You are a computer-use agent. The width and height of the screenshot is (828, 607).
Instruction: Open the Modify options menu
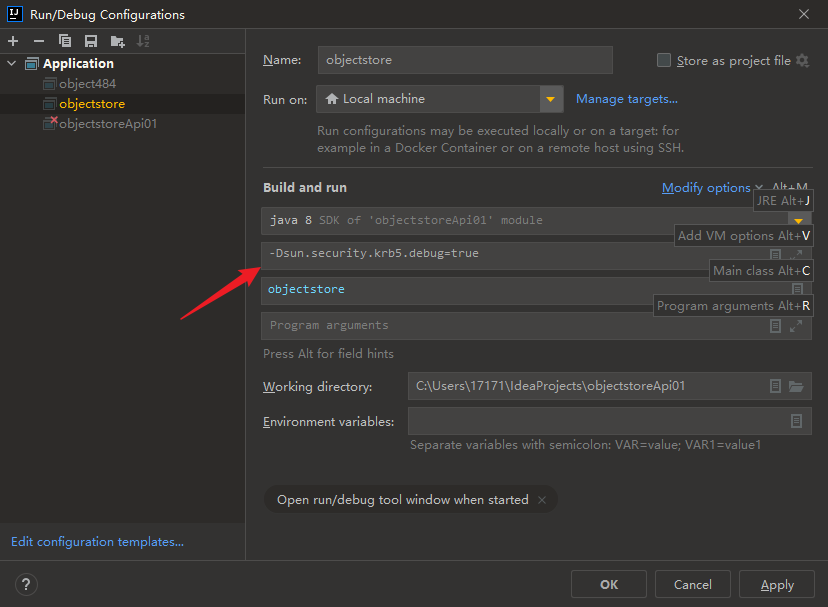706,188
